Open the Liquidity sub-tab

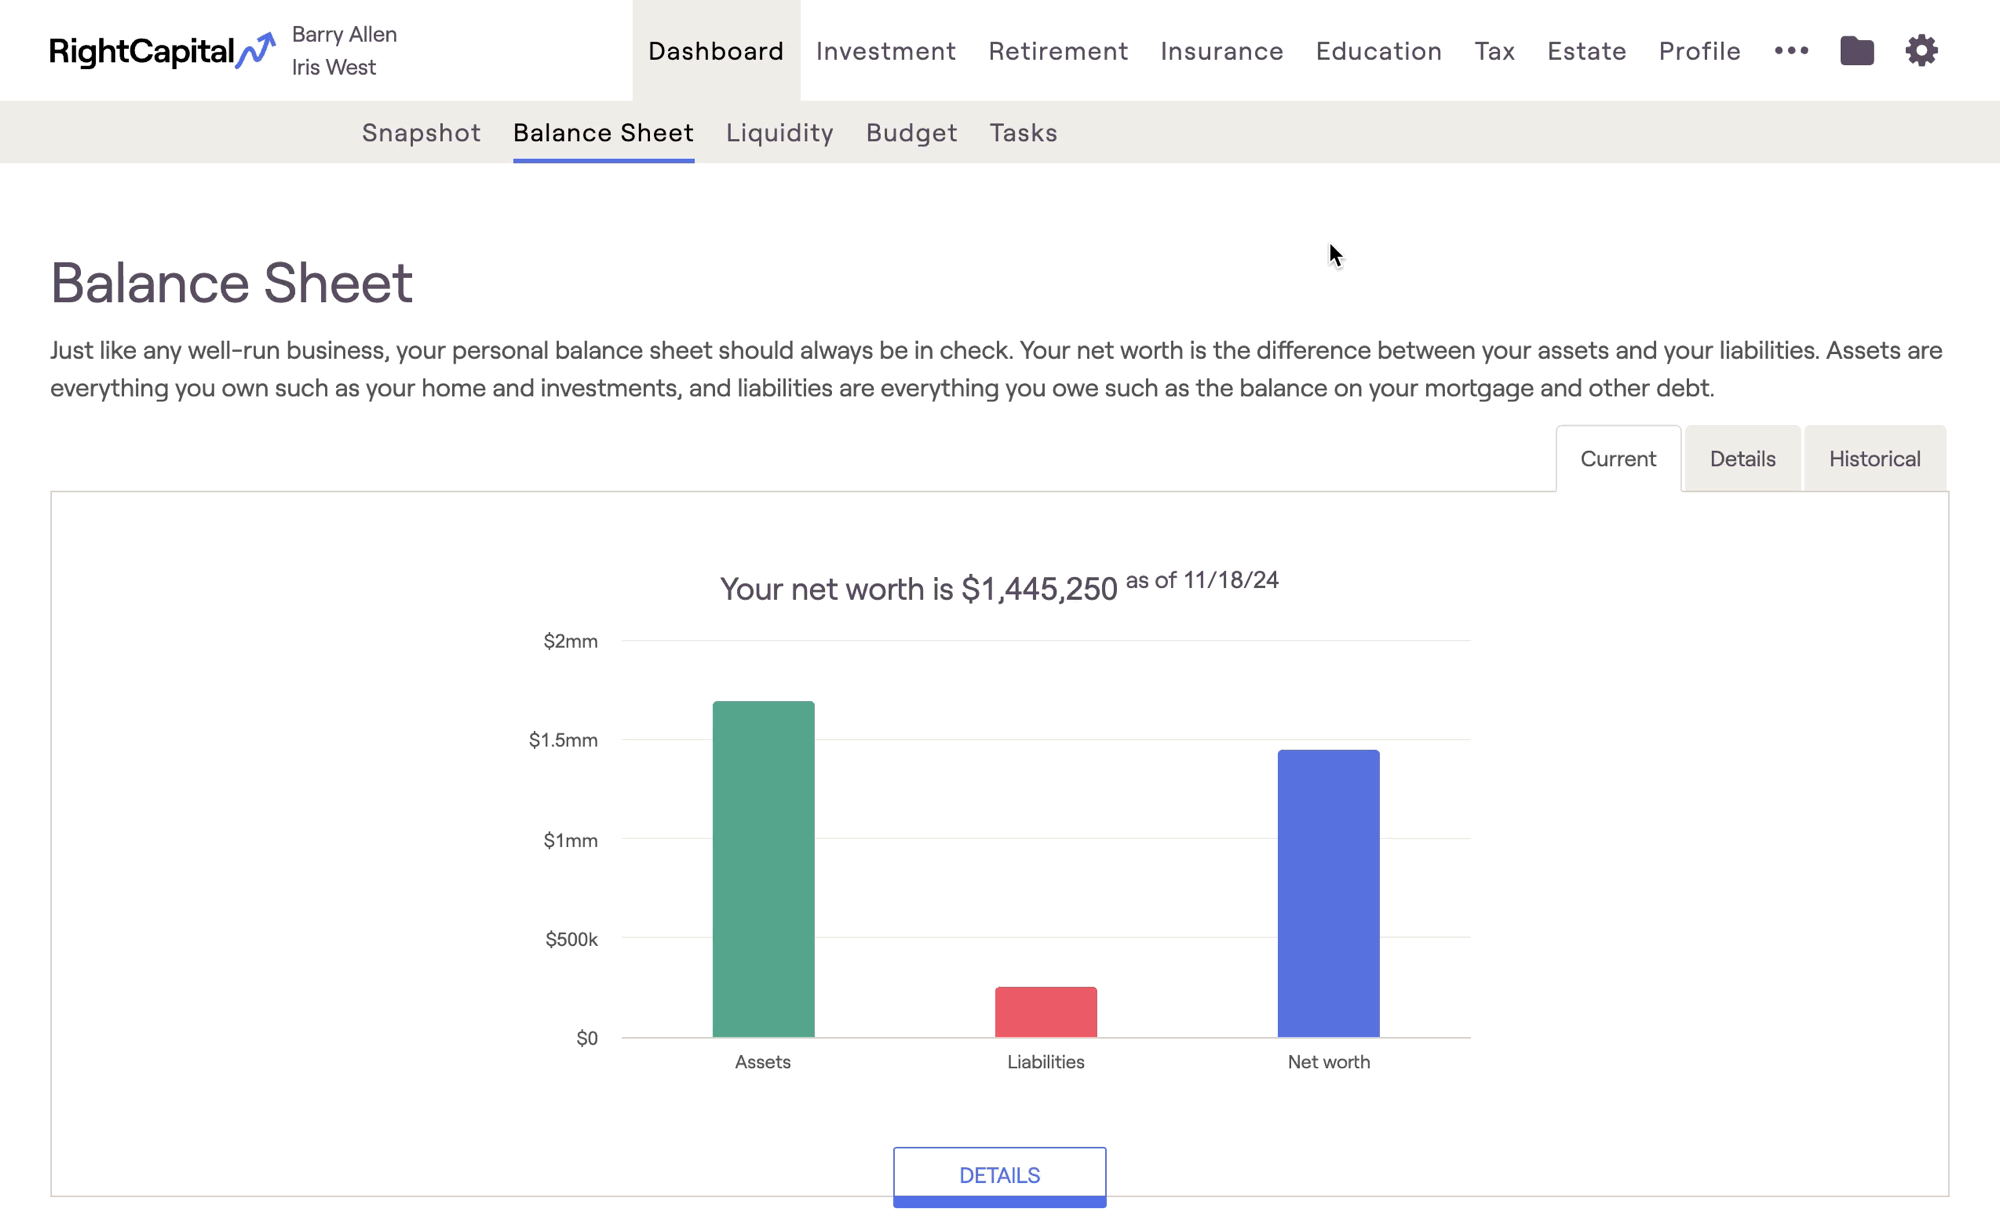pyautogui.click(x=779, y=133)
